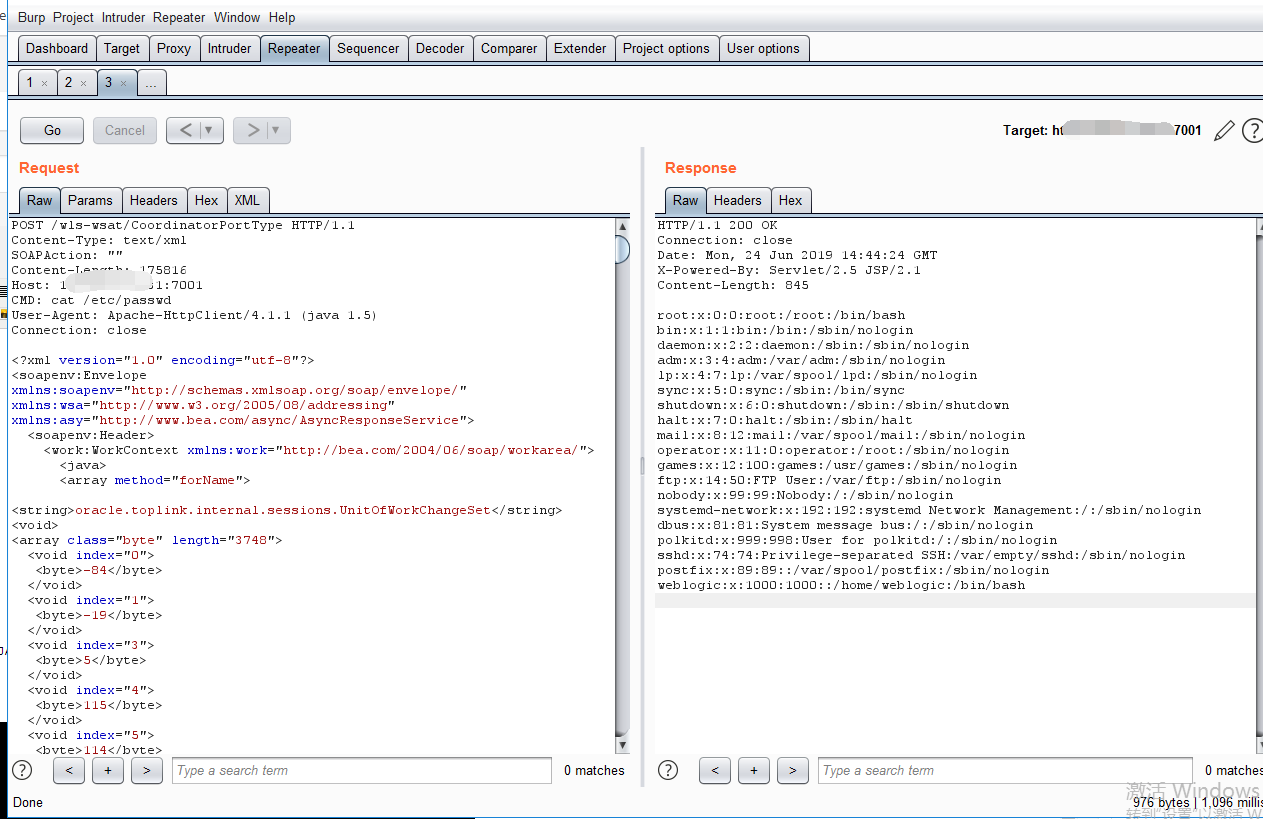
Task: Click the edit target pencil icon
Action: coord(1224,131)
